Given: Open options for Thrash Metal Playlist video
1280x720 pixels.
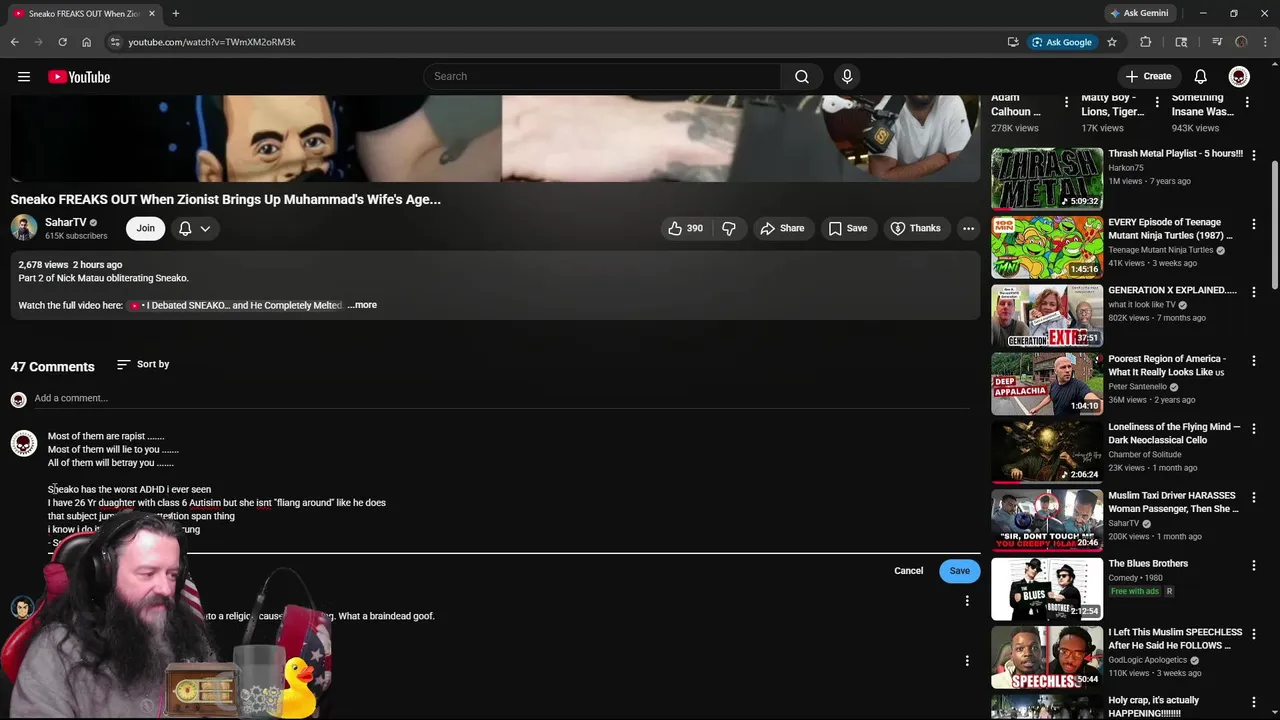Looking at the screenshot, I should pyautogui.click(x=1253, y=157).
